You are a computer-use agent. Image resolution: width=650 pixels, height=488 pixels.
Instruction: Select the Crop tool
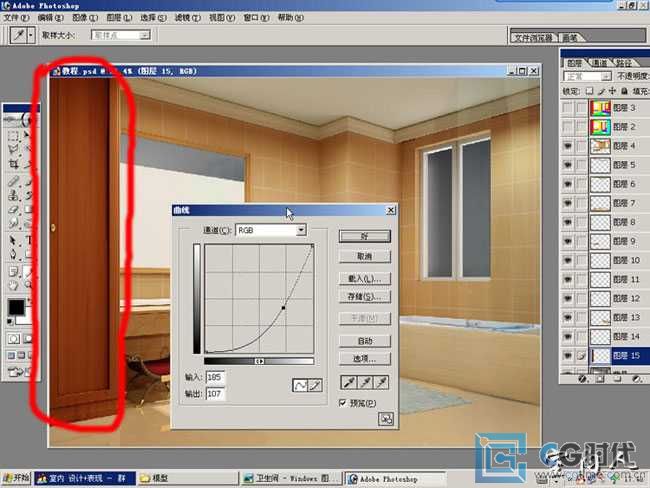[x=13, y=164]
